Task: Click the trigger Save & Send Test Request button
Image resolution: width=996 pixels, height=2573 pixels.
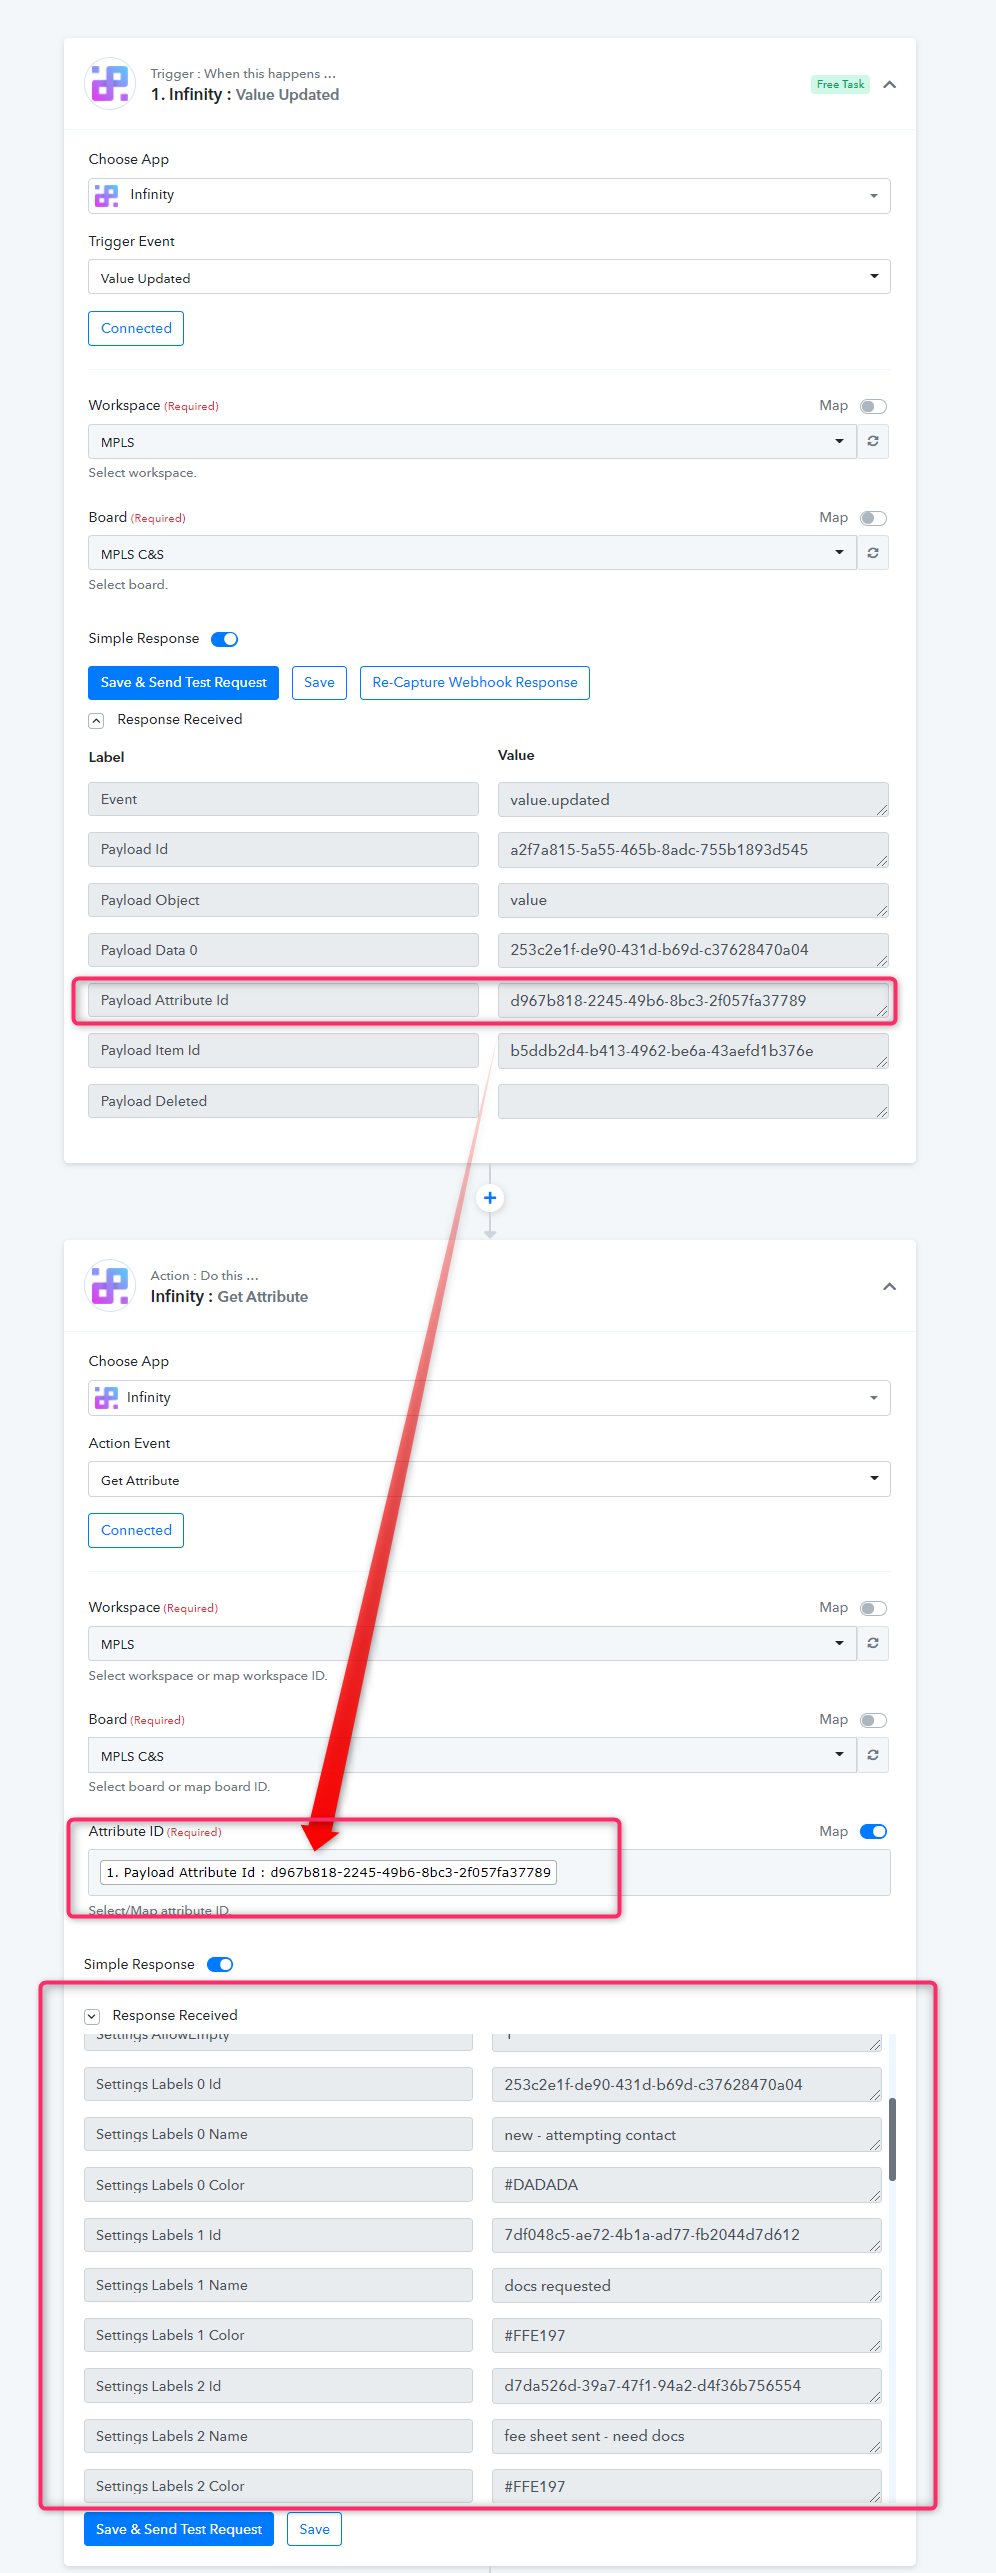Action: (x=183, y=683)
